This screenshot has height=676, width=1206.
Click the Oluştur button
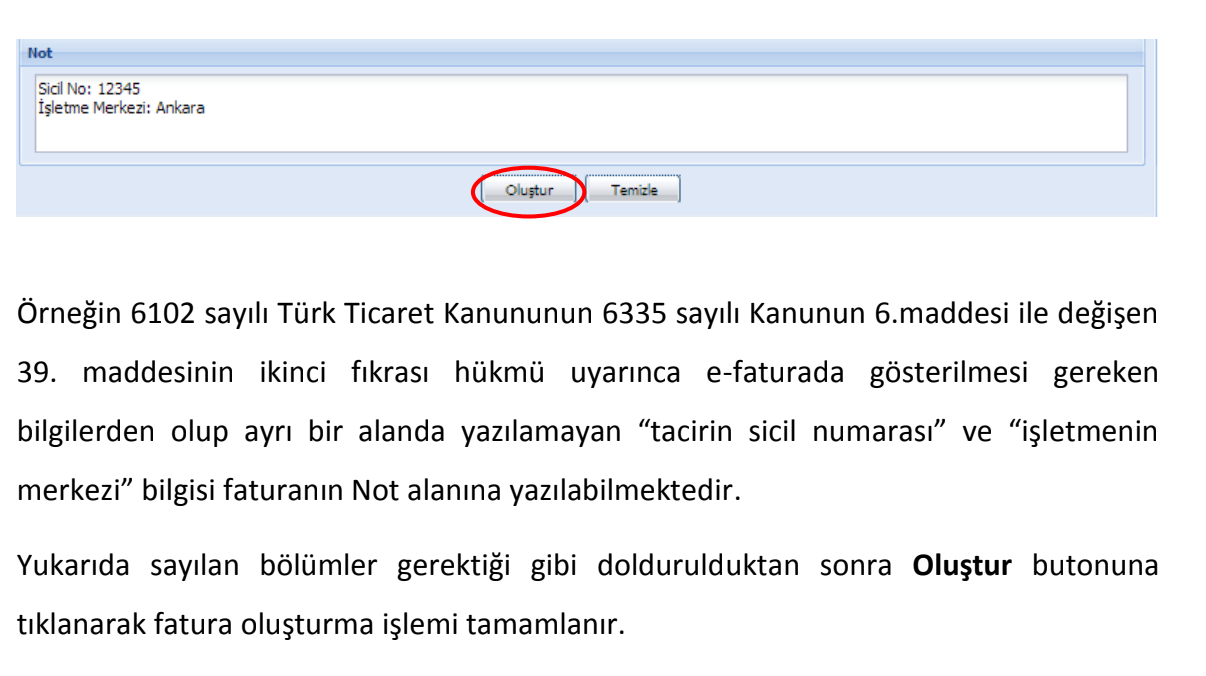point(529,190)
